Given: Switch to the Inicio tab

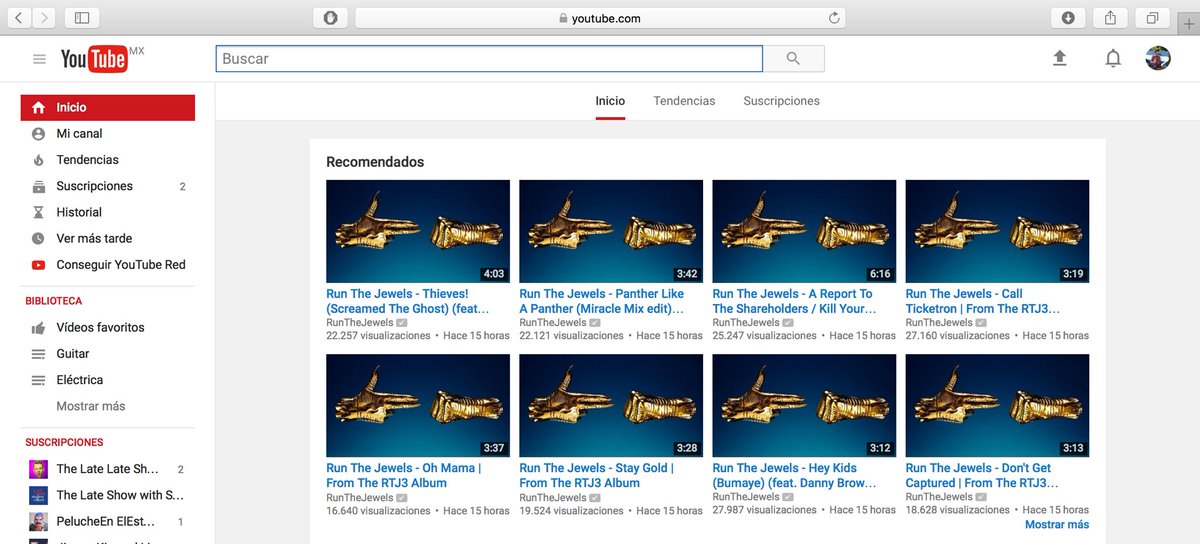Looking at the screenshot, I should point(610,101).
